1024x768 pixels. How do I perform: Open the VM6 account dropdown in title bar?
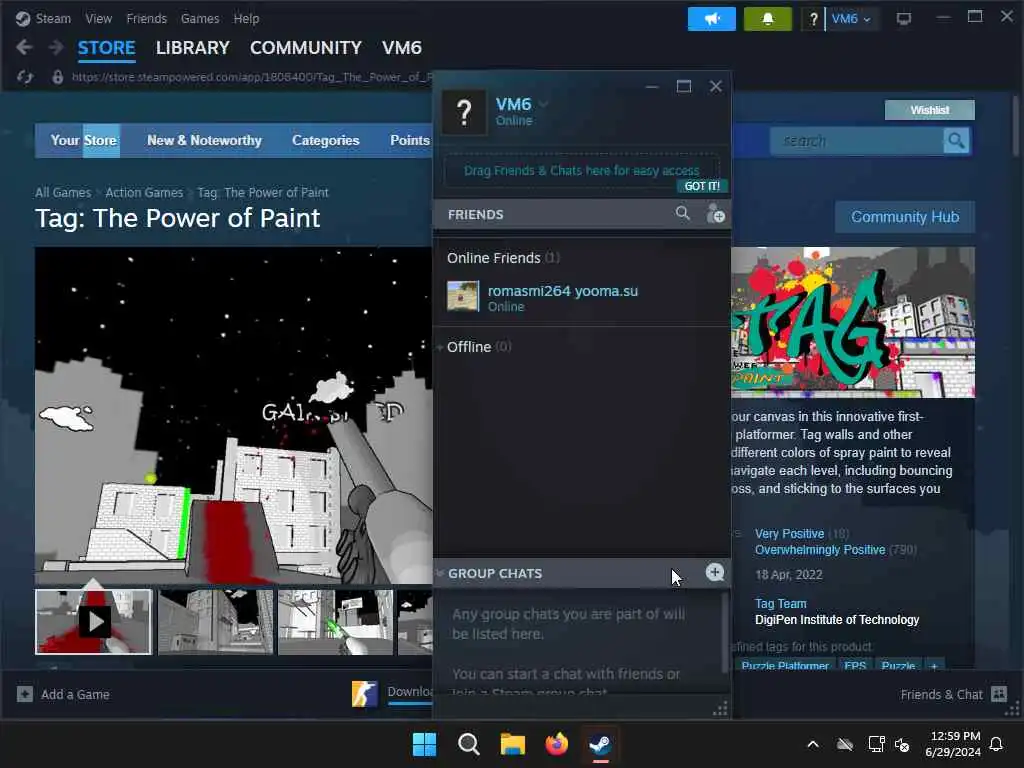click(851, 19)
